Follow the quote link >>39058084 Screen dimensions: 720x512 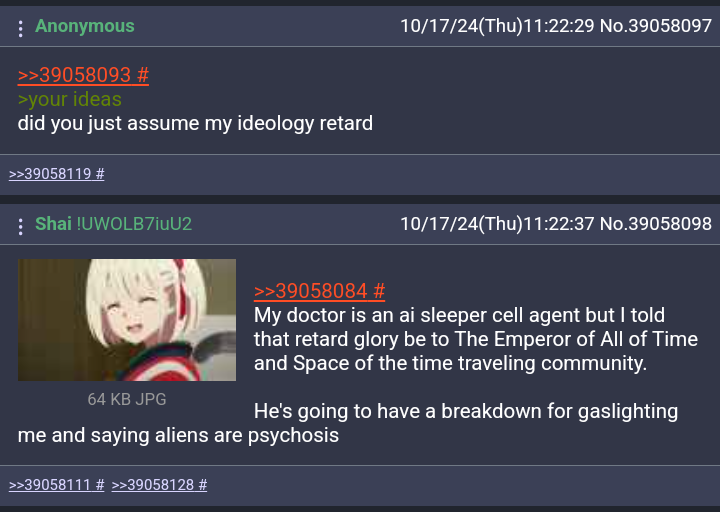coord(319,291)
